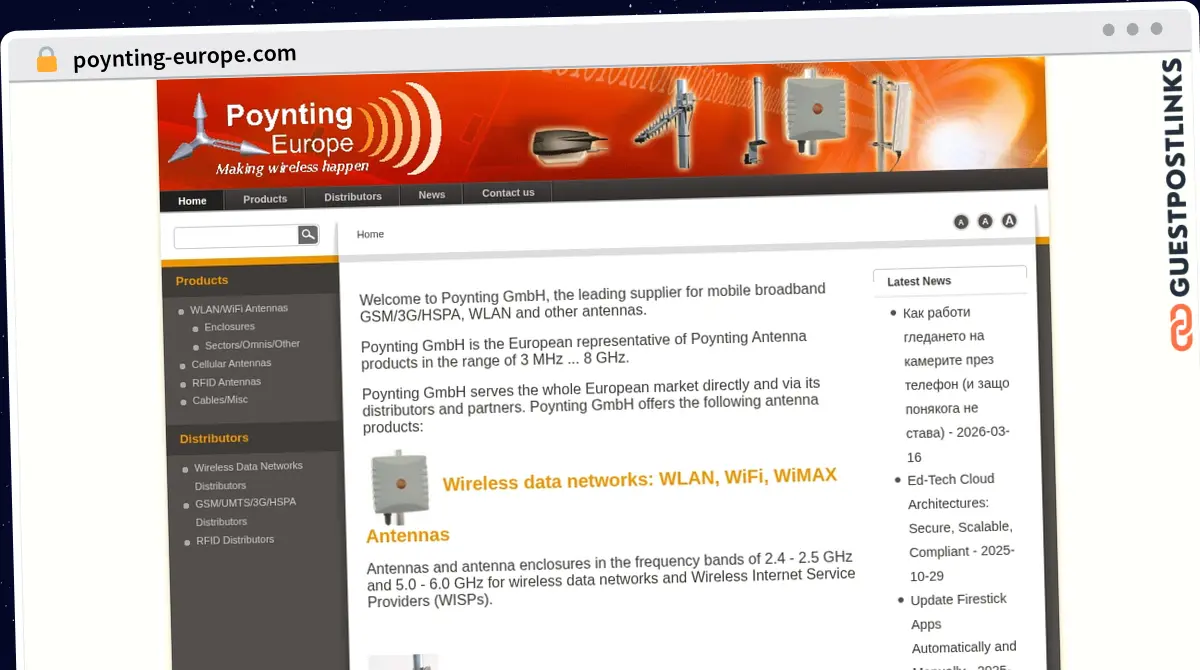Screen dimensions: 1200x670
Task: Click the poynting-europe.com address text
Action: [185, 57]
